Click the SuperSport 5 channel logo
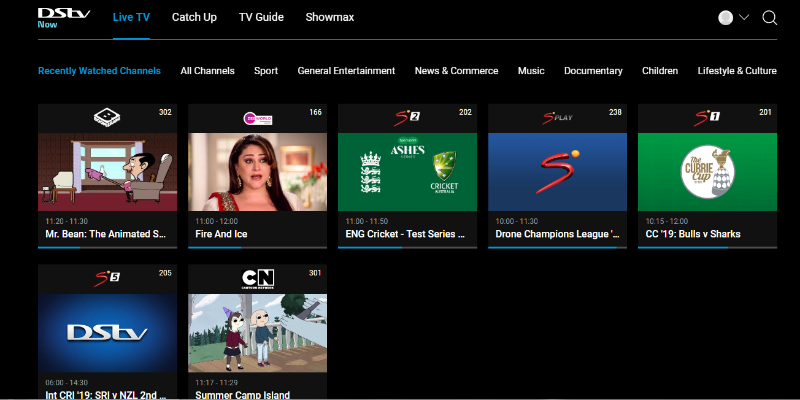 point(107,278)
